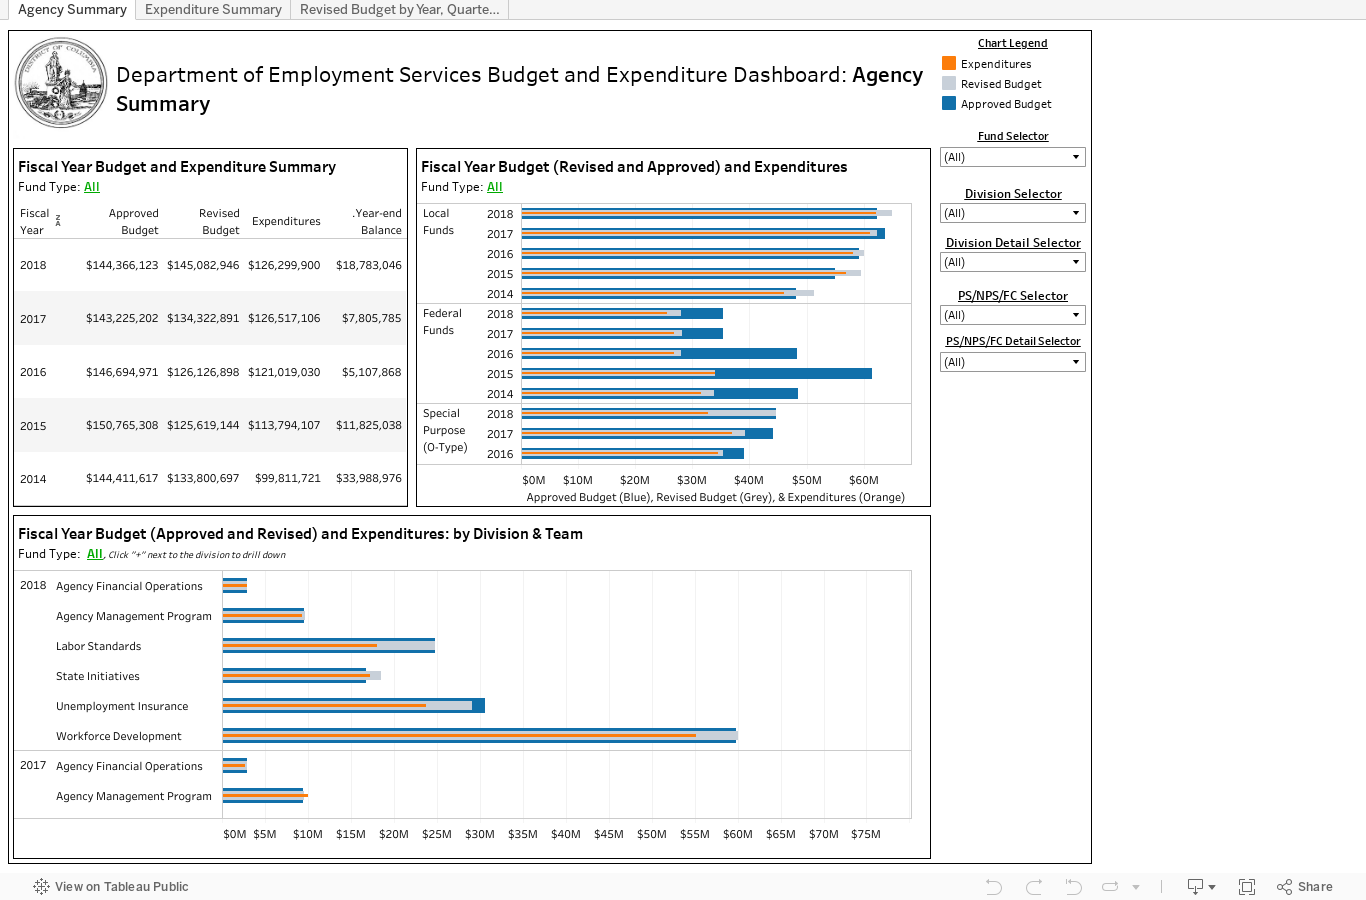Click the blue Approved Budget legend swatch
The width and height of the screenshot is (1366, 900).
point(949,103)
